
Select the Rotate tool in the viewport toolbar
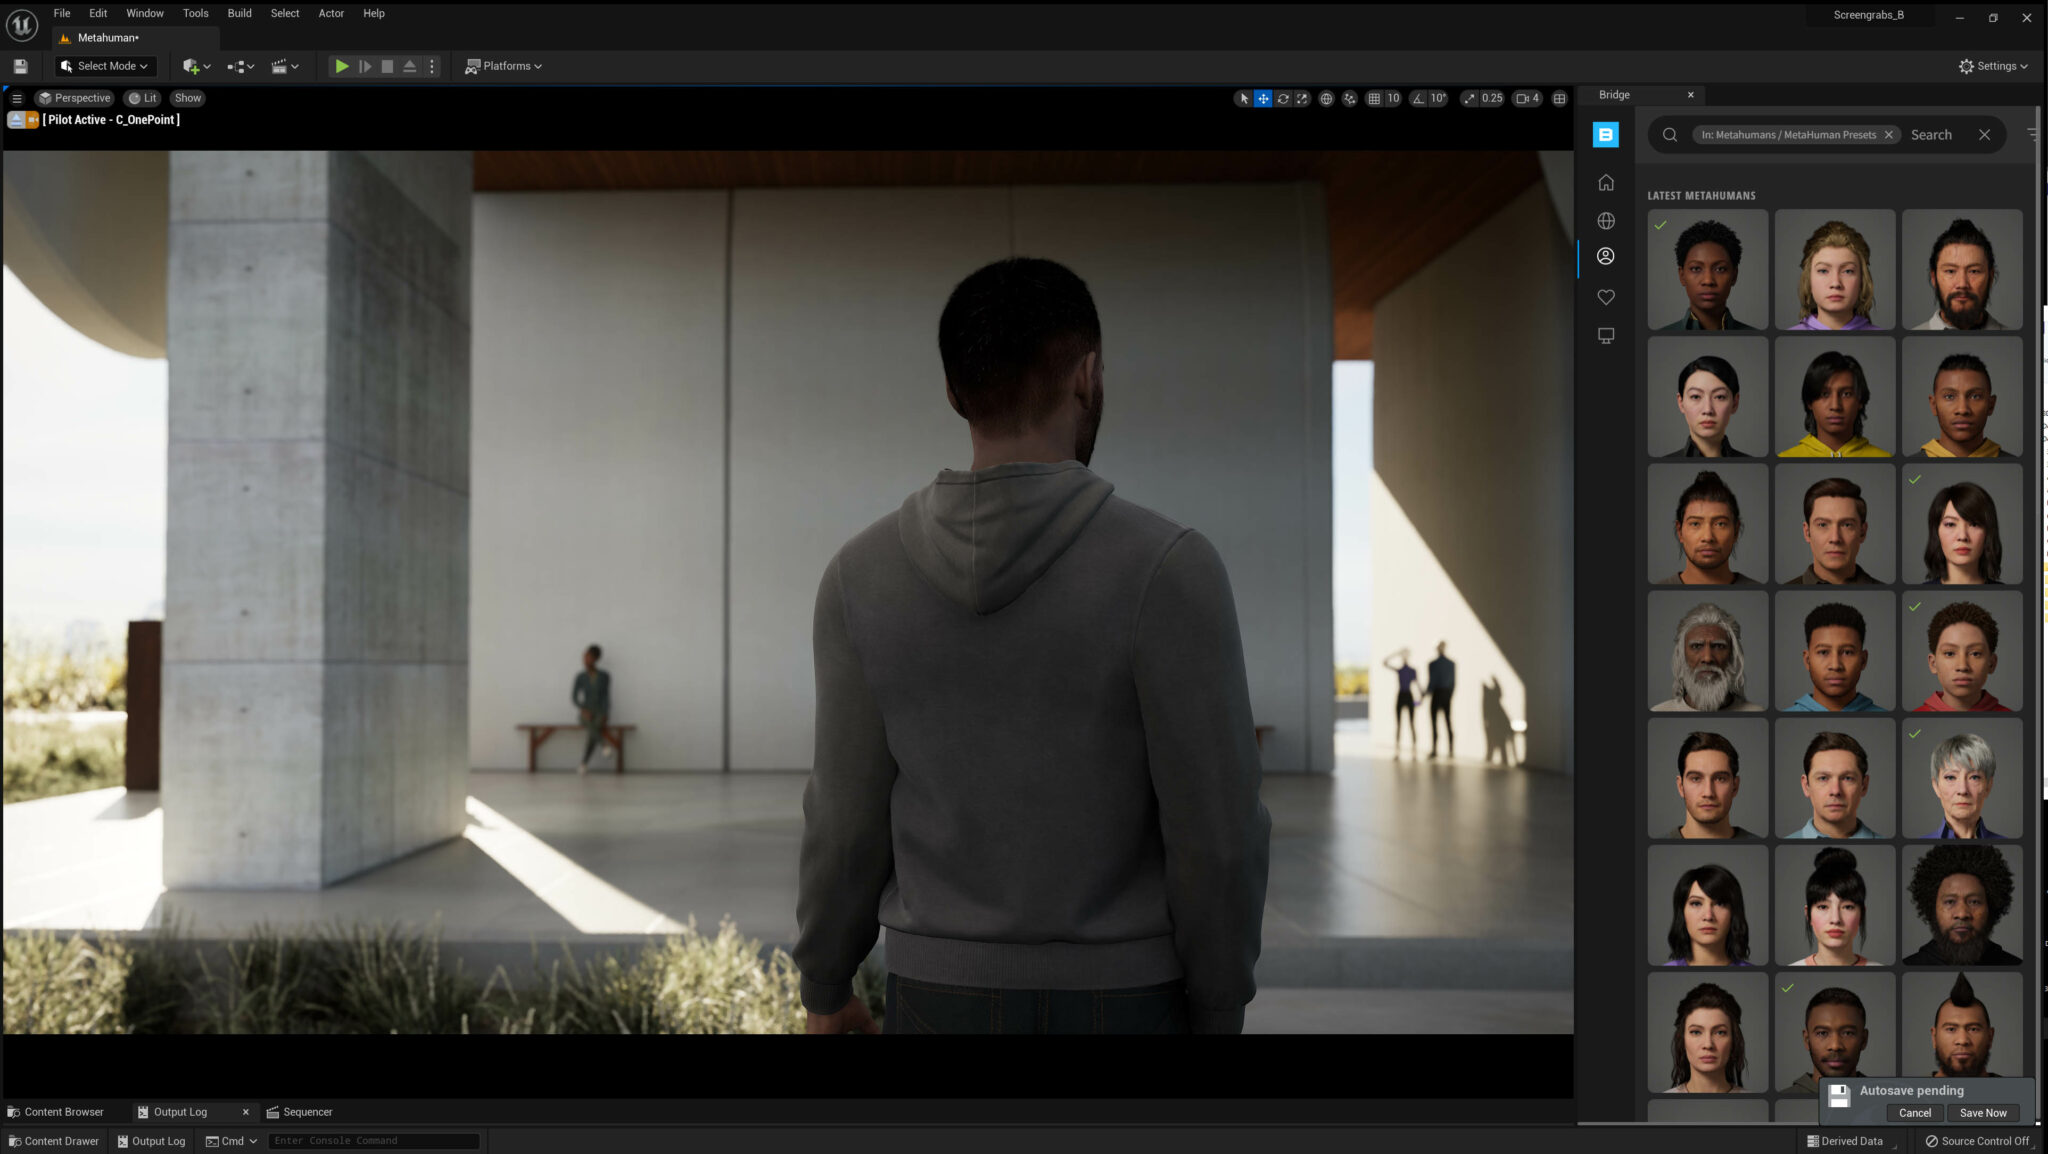(1283, 98)
